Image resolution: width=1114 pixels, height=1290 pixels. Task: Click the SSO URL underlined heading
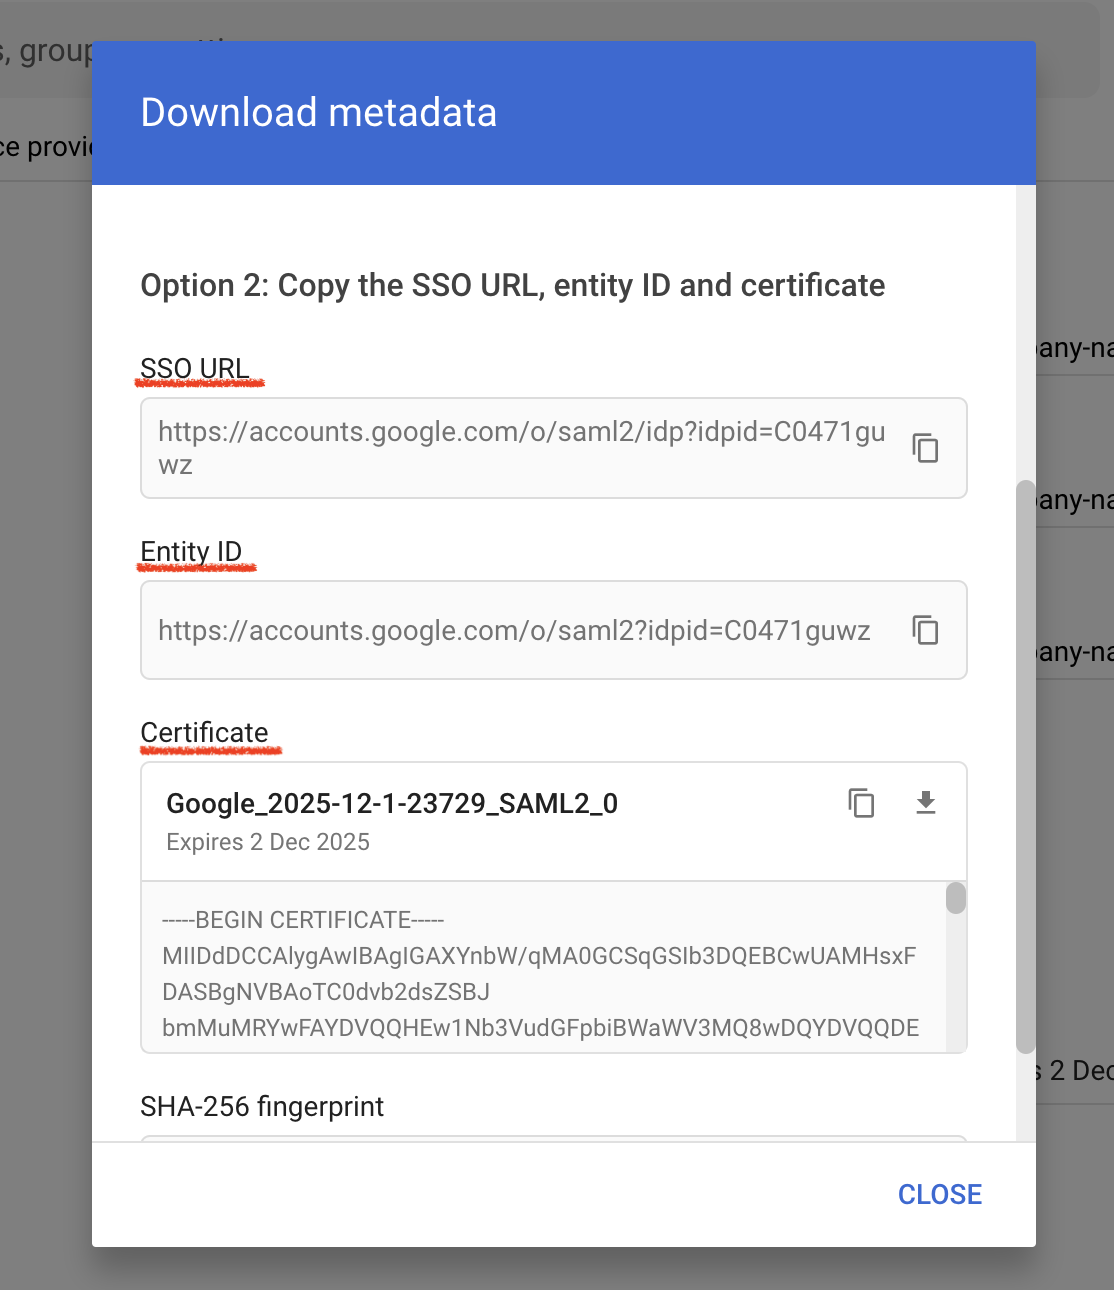[x=195, y=368]
